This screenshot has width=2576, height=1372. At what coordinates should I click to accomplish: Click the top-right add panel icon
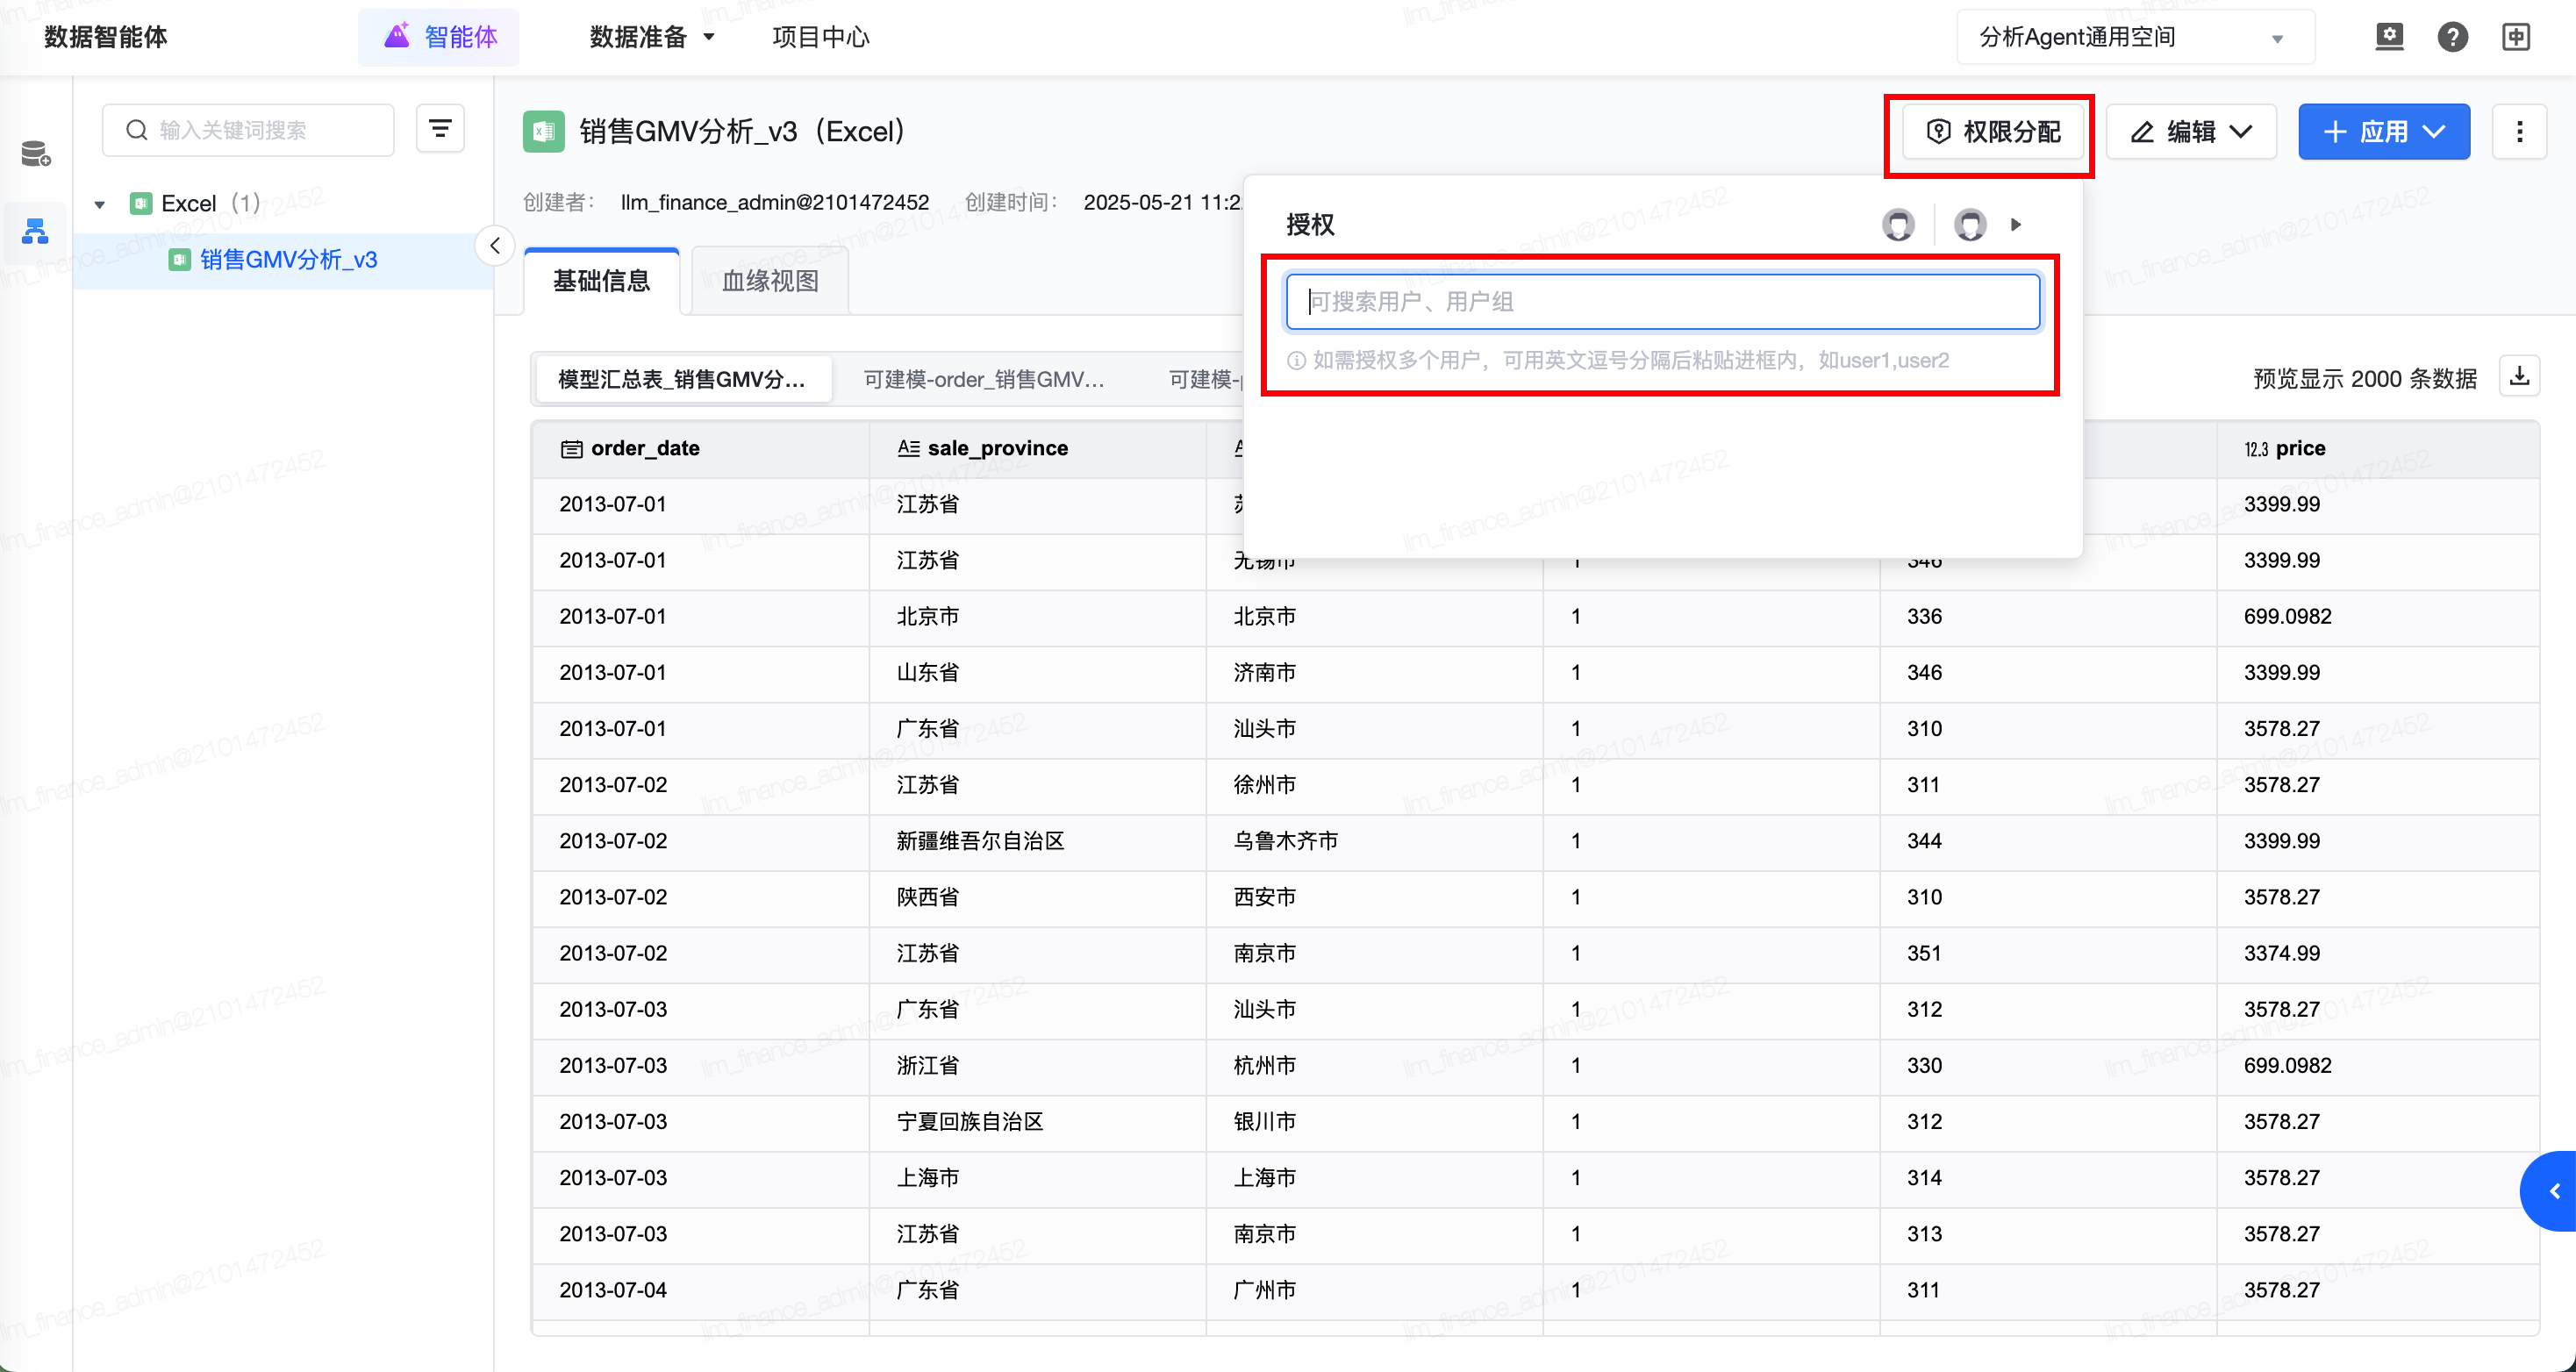click(x=2516, y=37)
